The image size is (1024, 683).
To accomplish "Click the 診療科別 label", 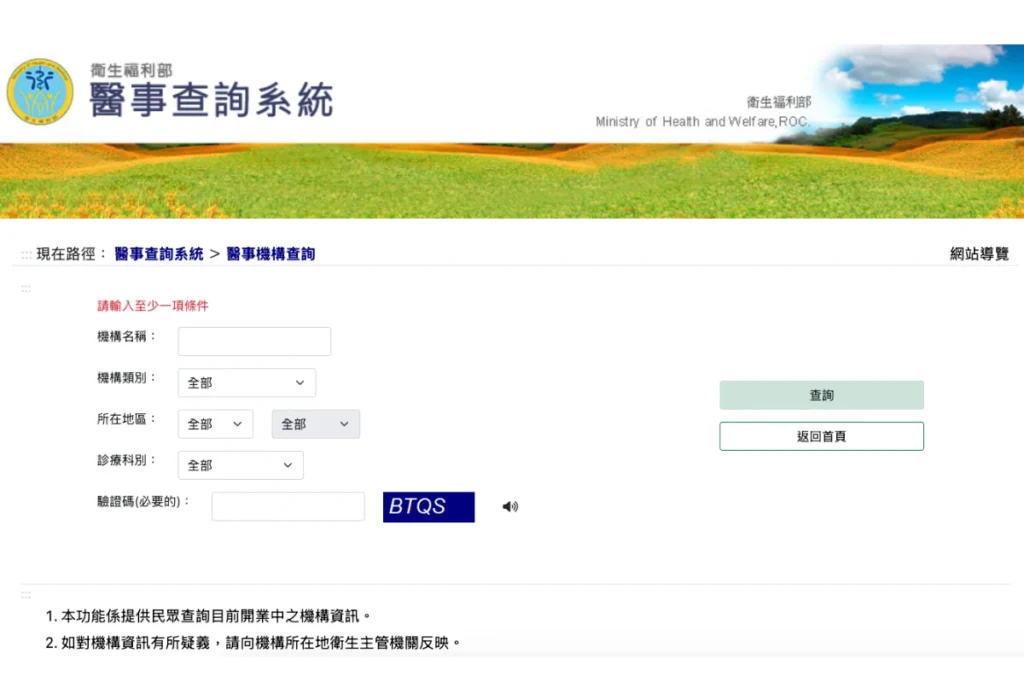I will point(126,460).
